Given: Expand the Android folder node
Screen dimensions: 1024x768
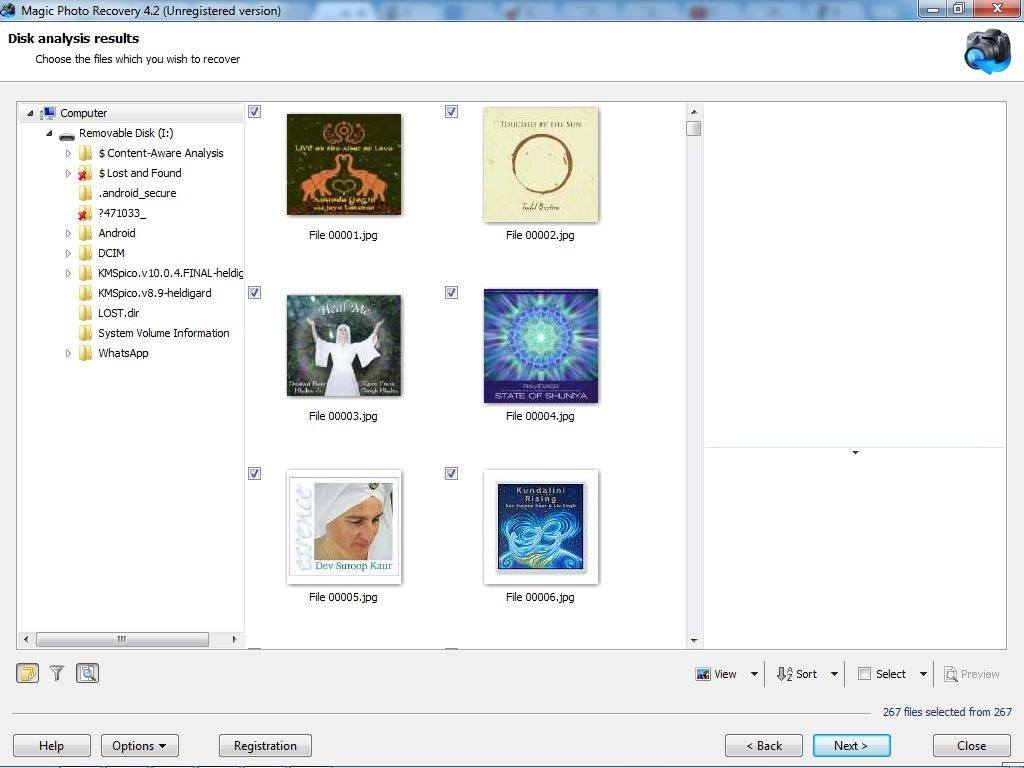Looking at the screenshot, I should pos(68,233).
